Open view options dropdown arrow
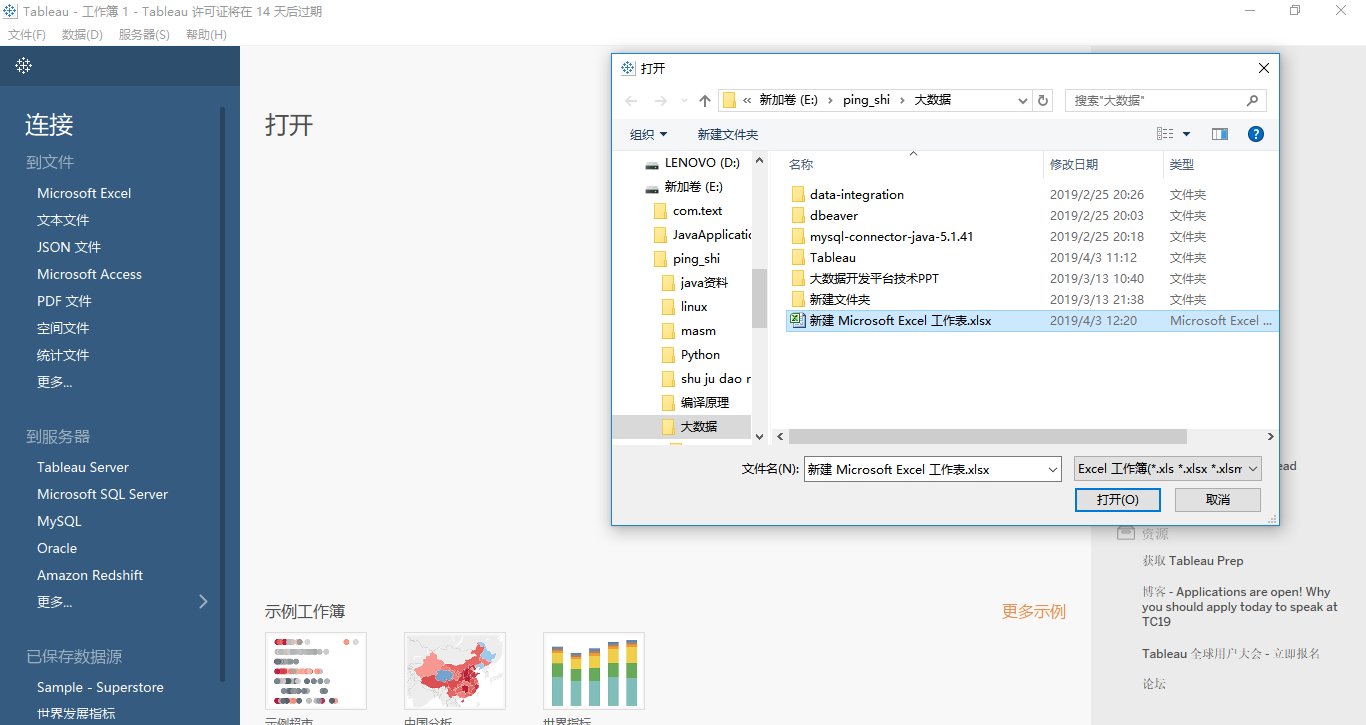Viewport: 1366px width, 725px height. 1187,134
